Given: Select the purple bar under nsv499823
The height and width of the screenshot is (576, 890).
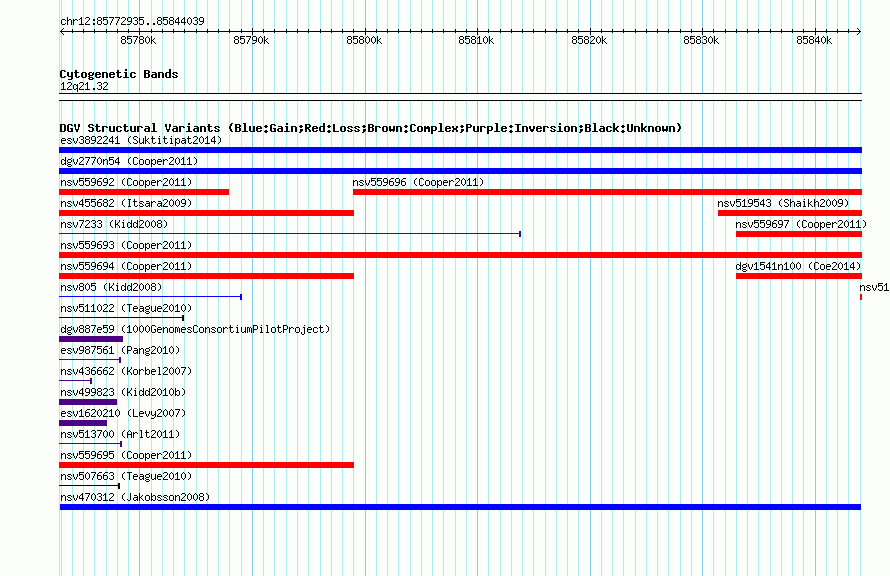Looking at the screenshot, I should coord(88,402).
